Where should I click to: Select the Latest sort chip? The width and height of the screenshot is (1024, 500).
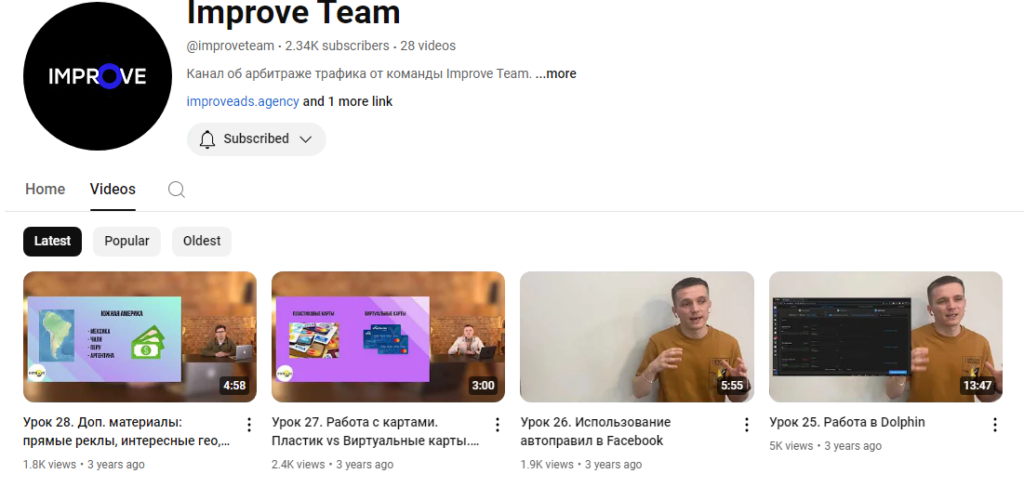coord(52,241)
